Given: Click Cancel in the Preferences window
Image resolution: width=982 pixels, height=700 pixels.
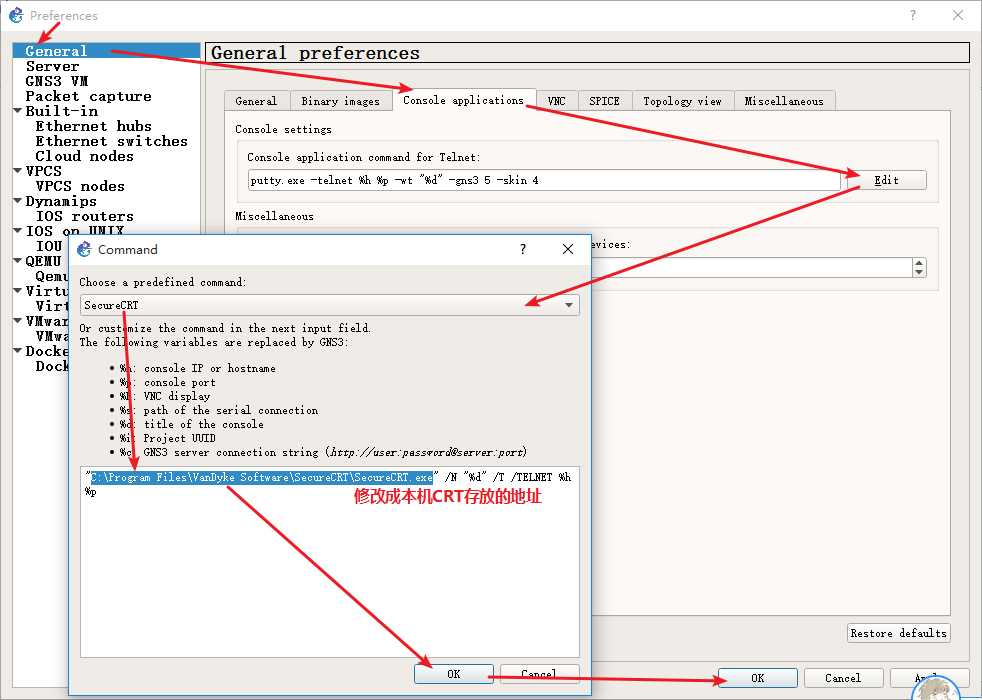Looking at the screenshot, I should tap(843, 677).
